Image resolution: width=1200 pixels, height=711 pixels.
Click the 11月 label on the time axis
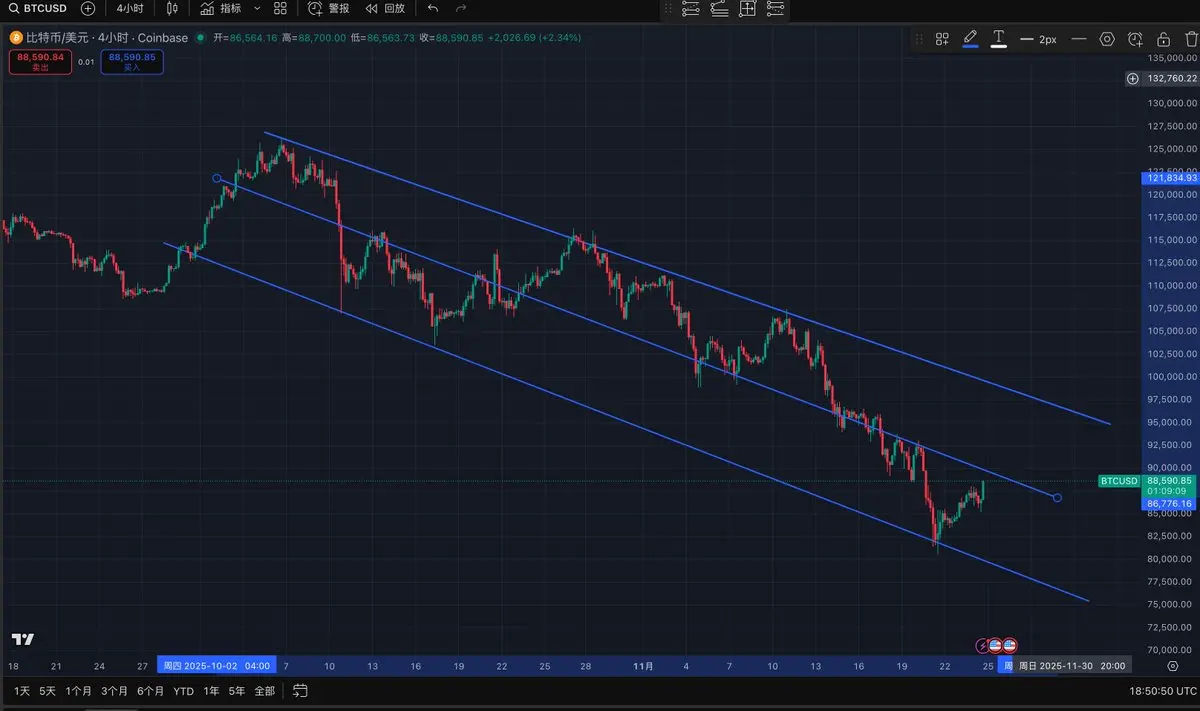(643, 666)
